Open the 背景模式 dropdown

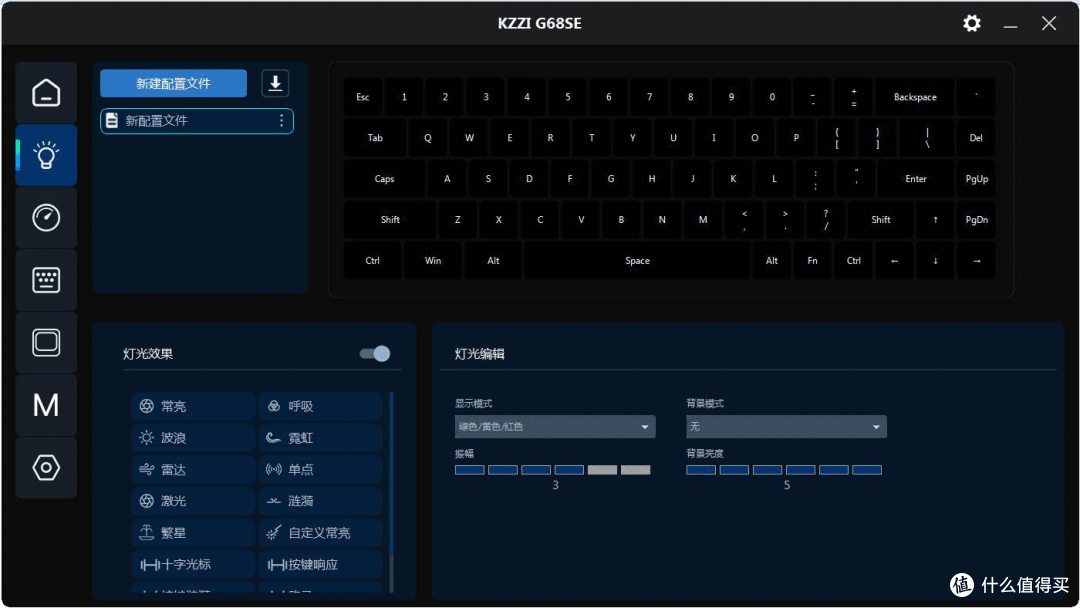pyautogui.click(x=787, y=427)
